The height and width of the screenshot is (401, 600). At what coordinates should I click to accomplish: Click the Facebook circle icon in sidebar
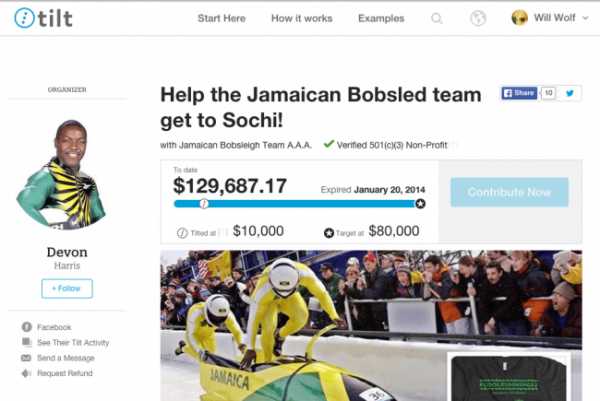pyautogui.click(x=26, y=327)
